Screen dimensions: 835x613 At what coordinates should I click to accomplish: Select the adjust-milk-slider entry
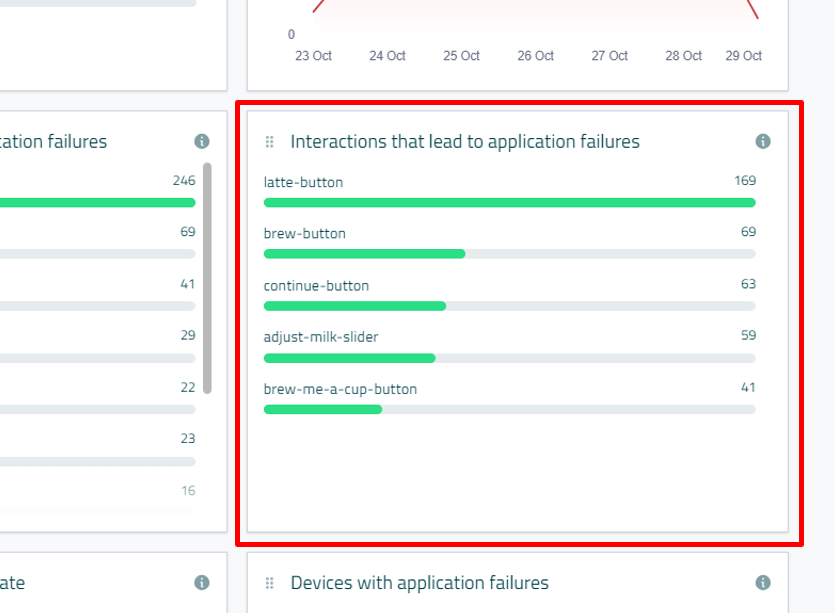click(x=321, y=337)
